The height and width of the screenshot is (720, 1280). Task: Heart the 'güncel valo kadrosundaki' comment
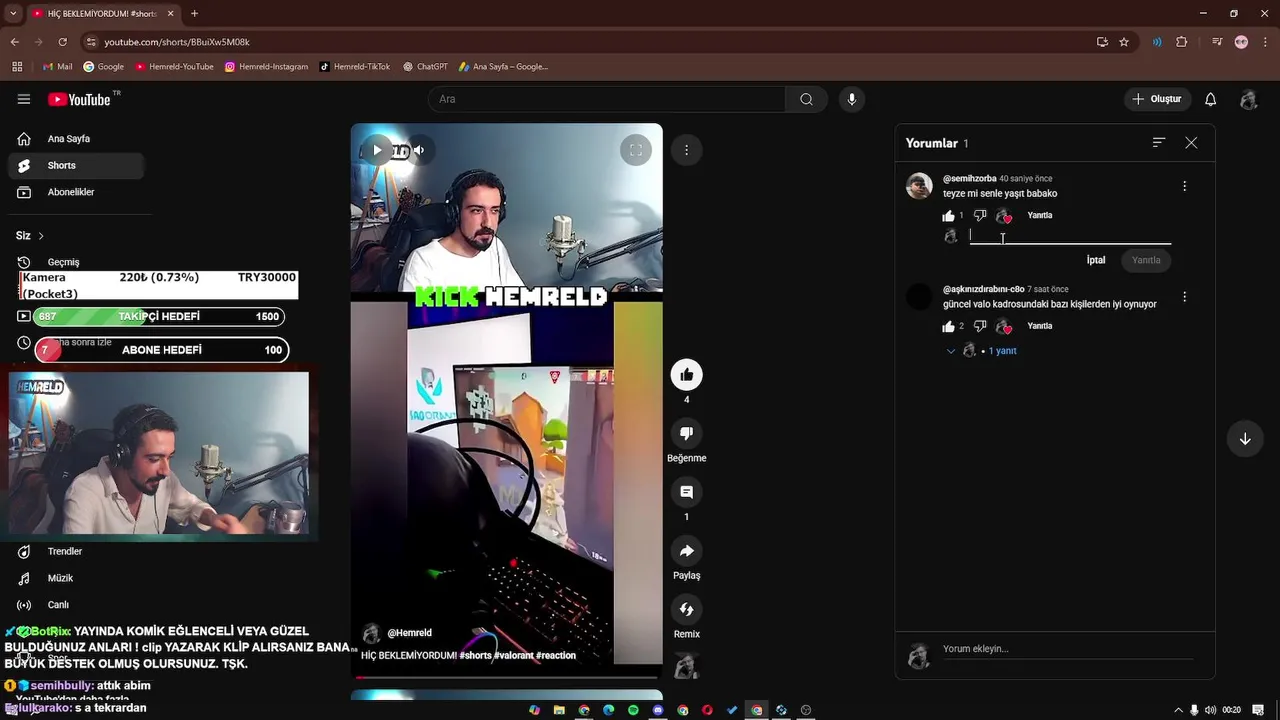[1004, 326]
